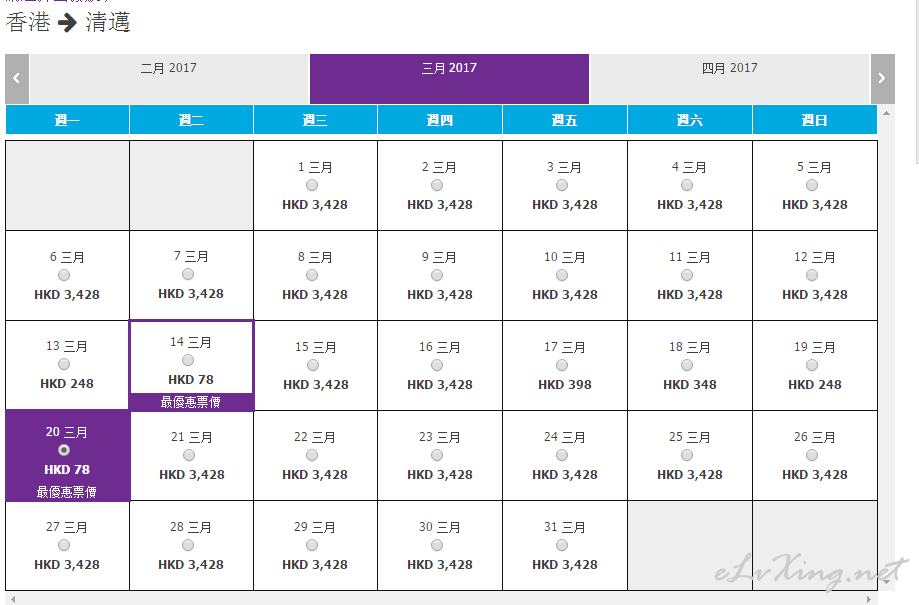Image resolution: width=919 pixels, height=605 pixels.
Task: Pick the 31 三月 radio button
Action: (562, 545)
